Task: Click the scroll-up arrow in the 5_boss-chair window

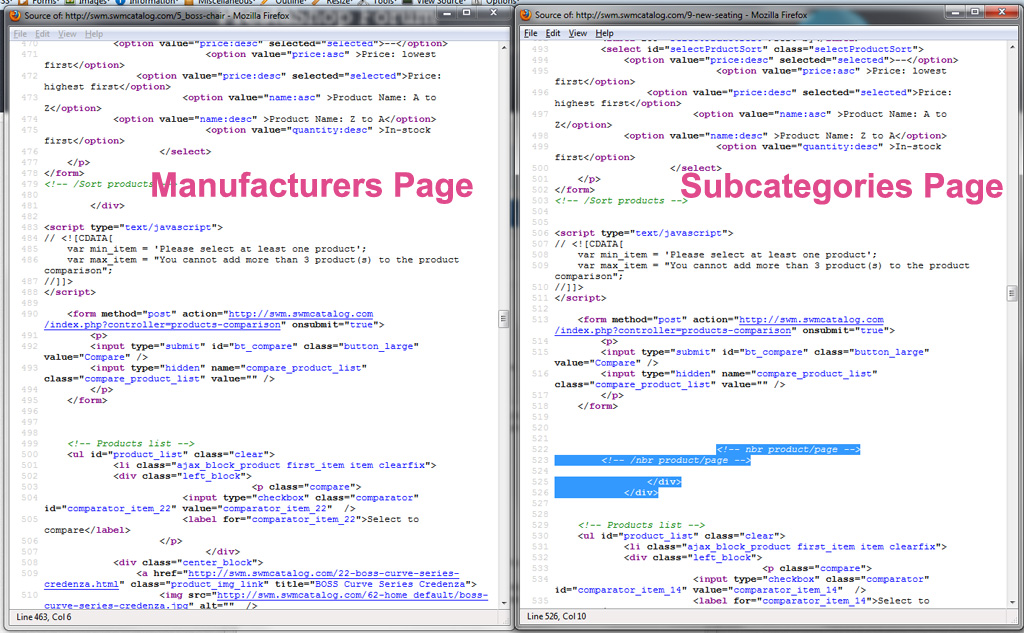Action: click(504, 48)
